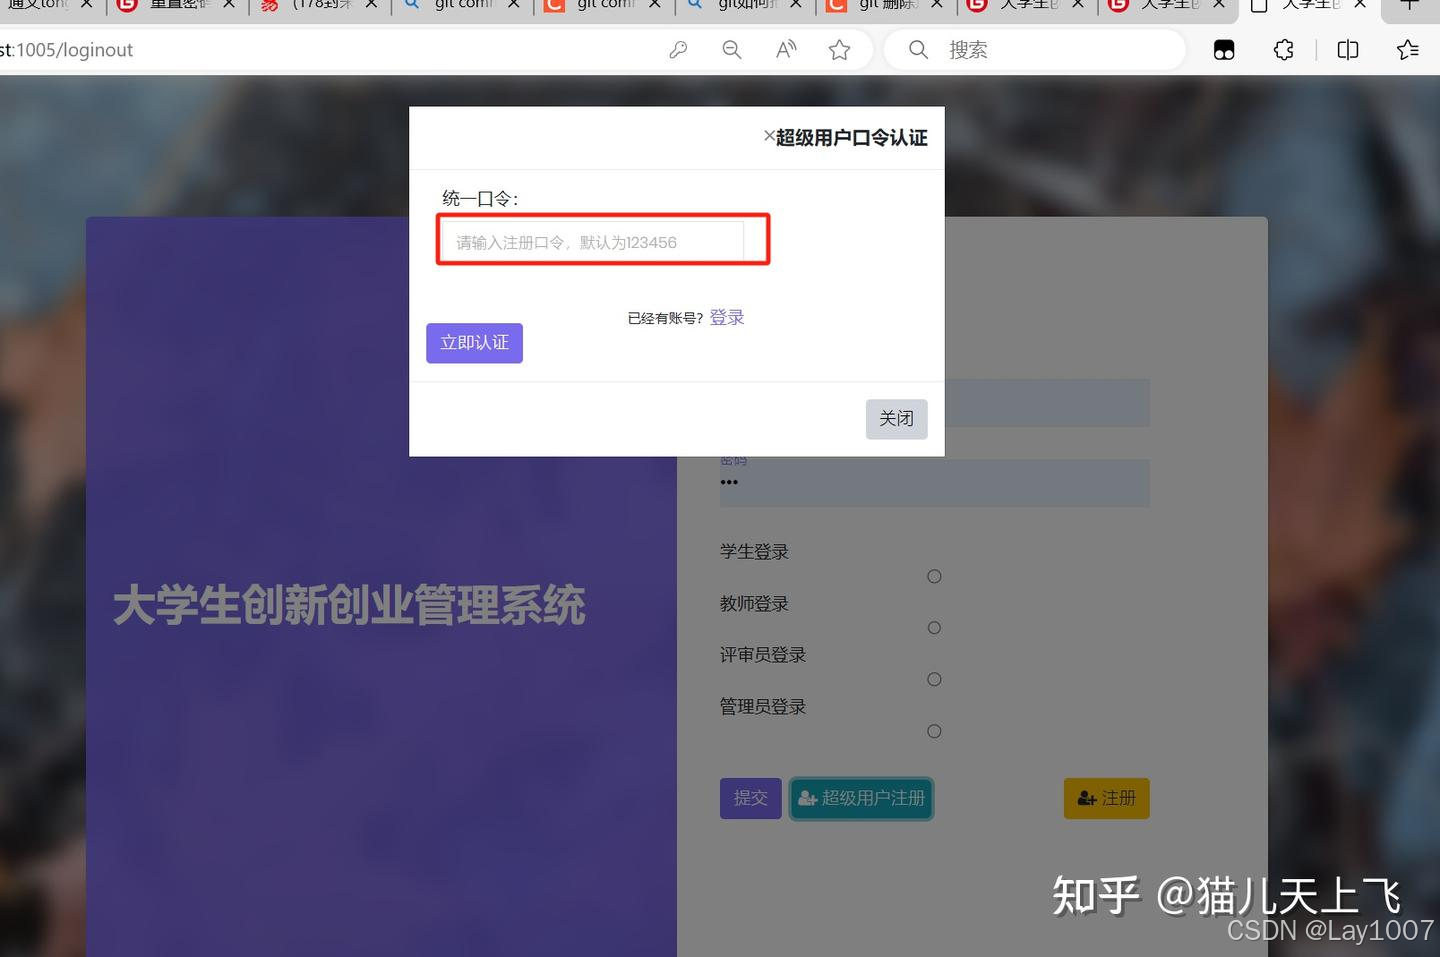
Task: Follow the 登录 link in the dialog
Action: point(727,317)
